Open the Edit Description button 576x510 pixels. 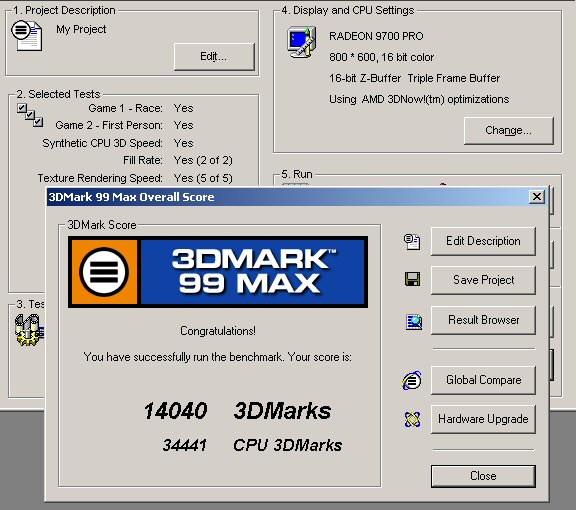[483, 241]
